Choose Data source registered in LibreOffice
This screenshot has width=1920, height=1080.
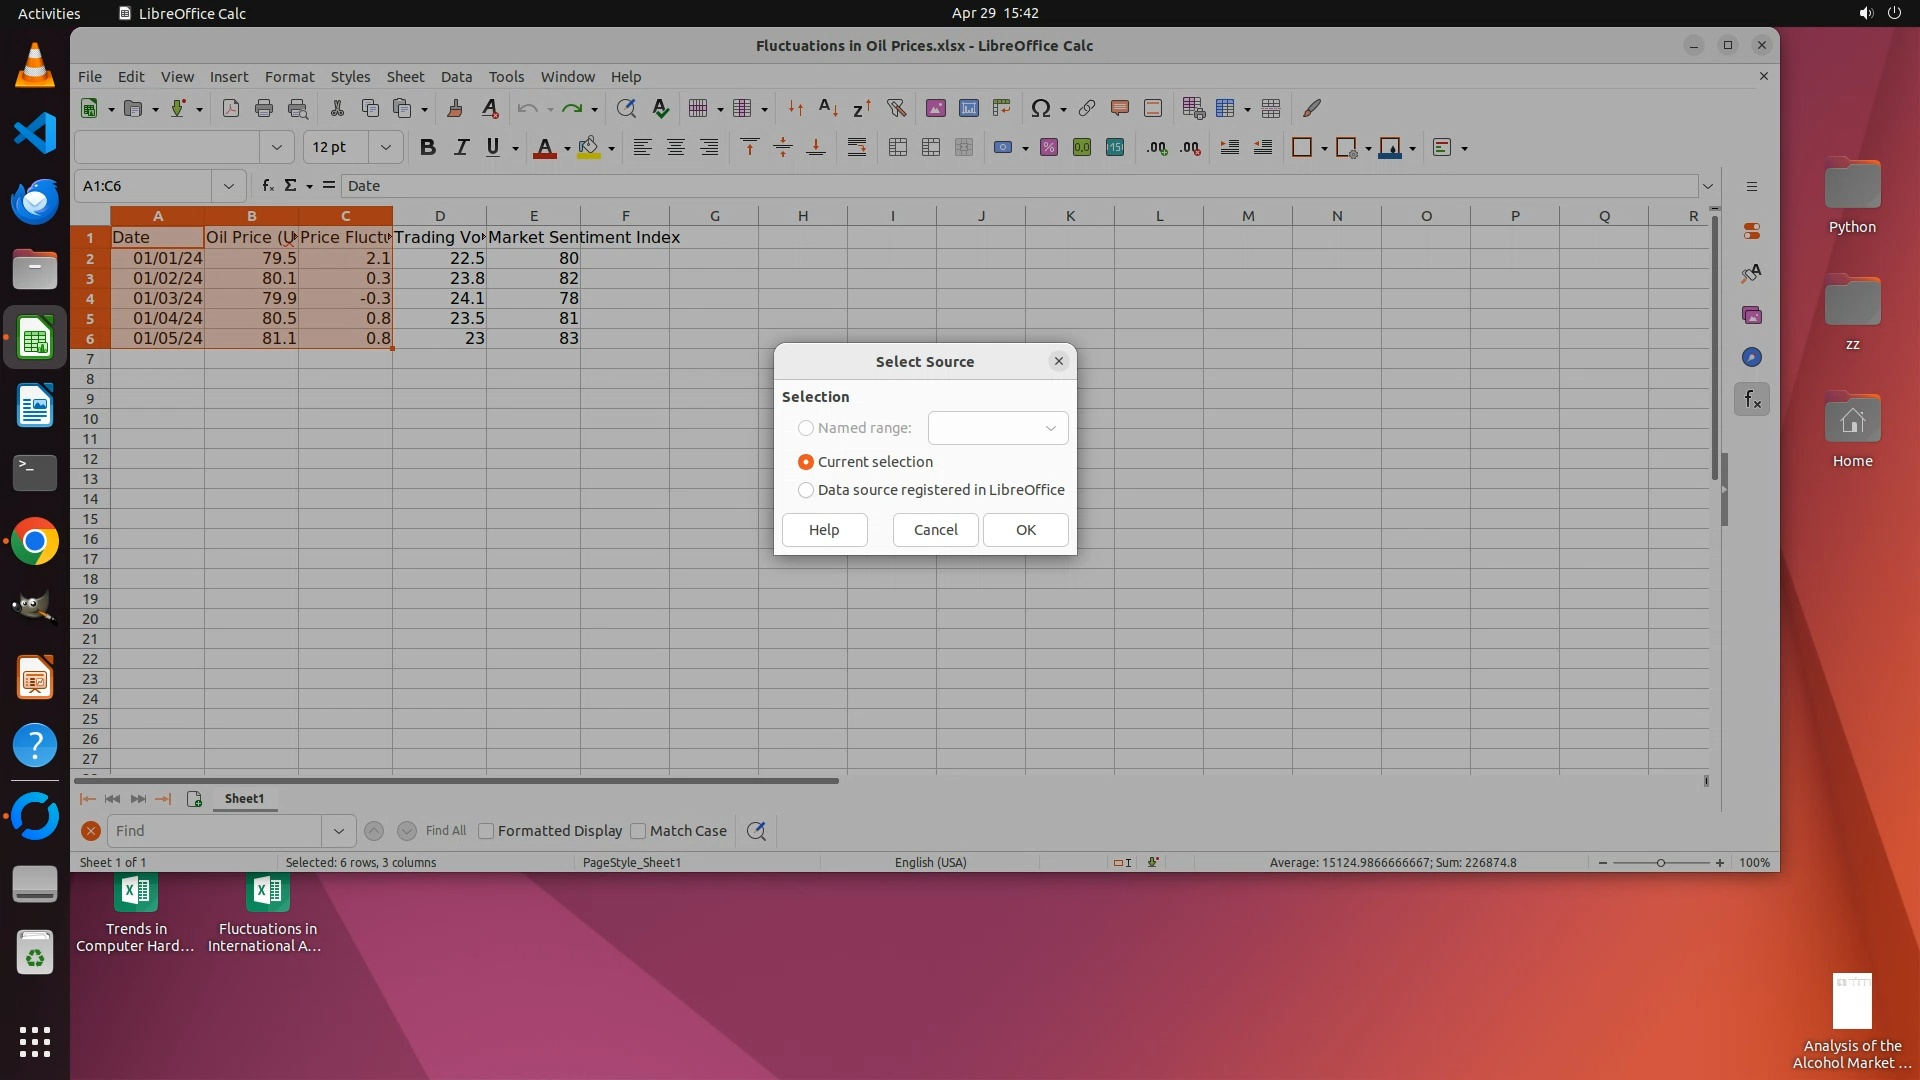[x=806, y=490]
